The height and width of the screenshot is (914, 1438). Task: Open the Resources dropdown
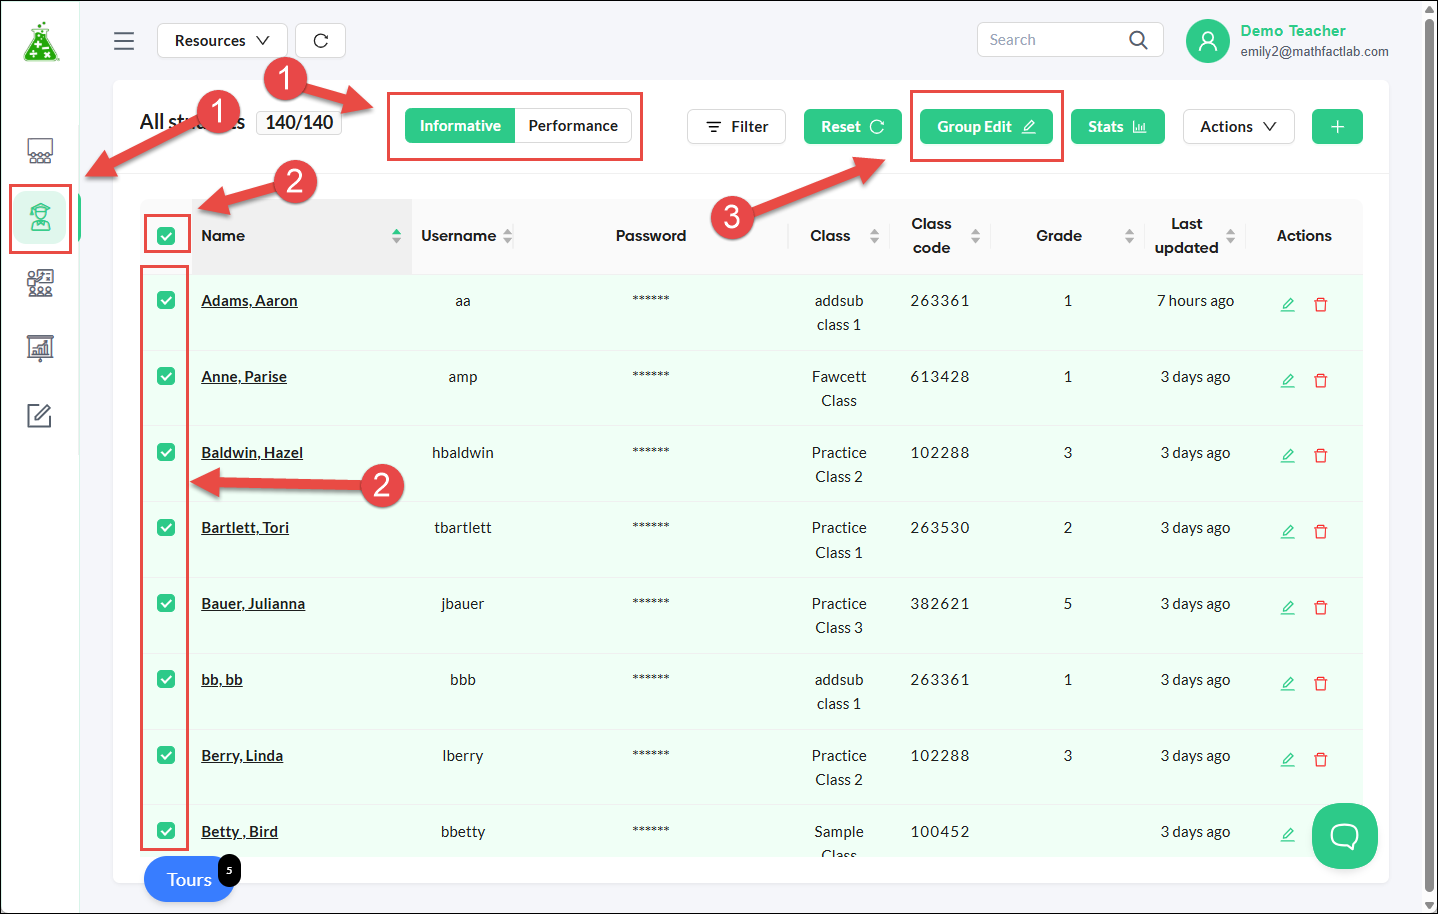[x=222, y=41]
